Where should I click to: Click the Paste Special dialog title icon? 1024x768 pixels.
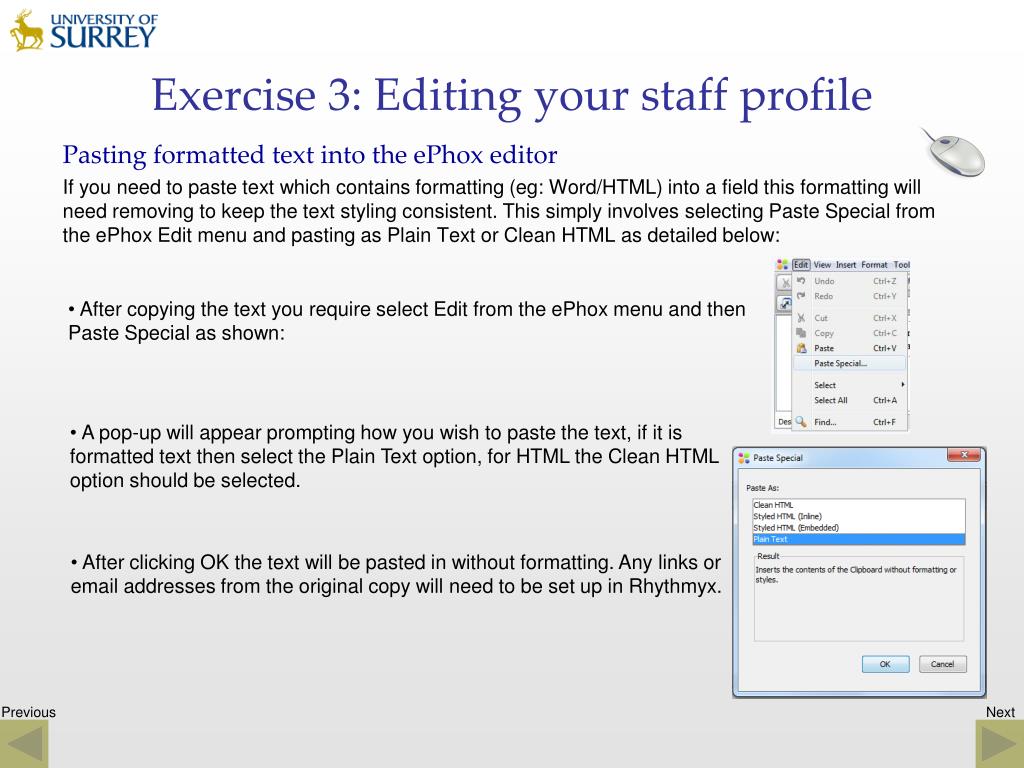[x=744, y=458]
